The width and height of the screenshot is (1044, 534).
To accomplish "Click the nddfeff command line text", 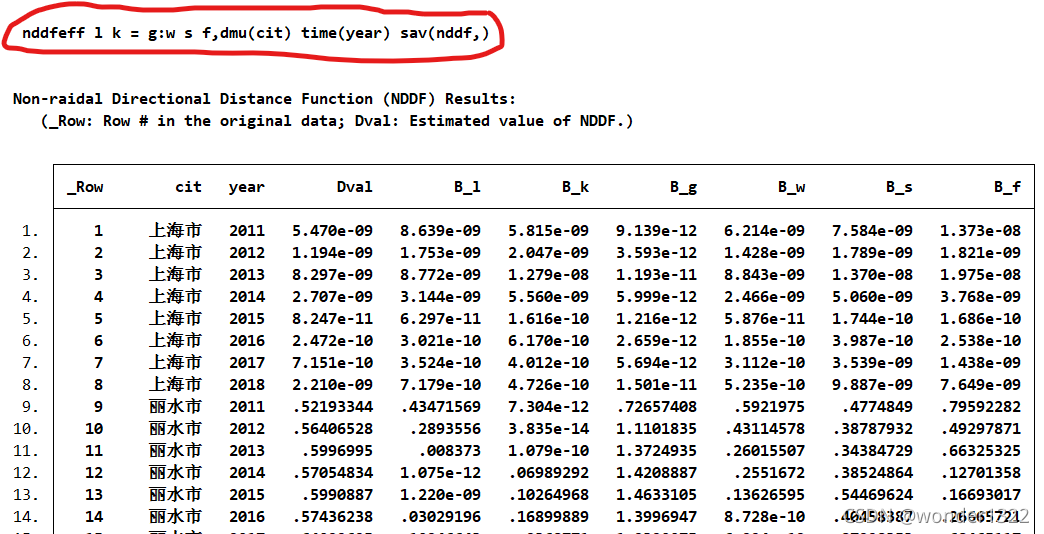I will pyautogui.click(x=255, y=33).
